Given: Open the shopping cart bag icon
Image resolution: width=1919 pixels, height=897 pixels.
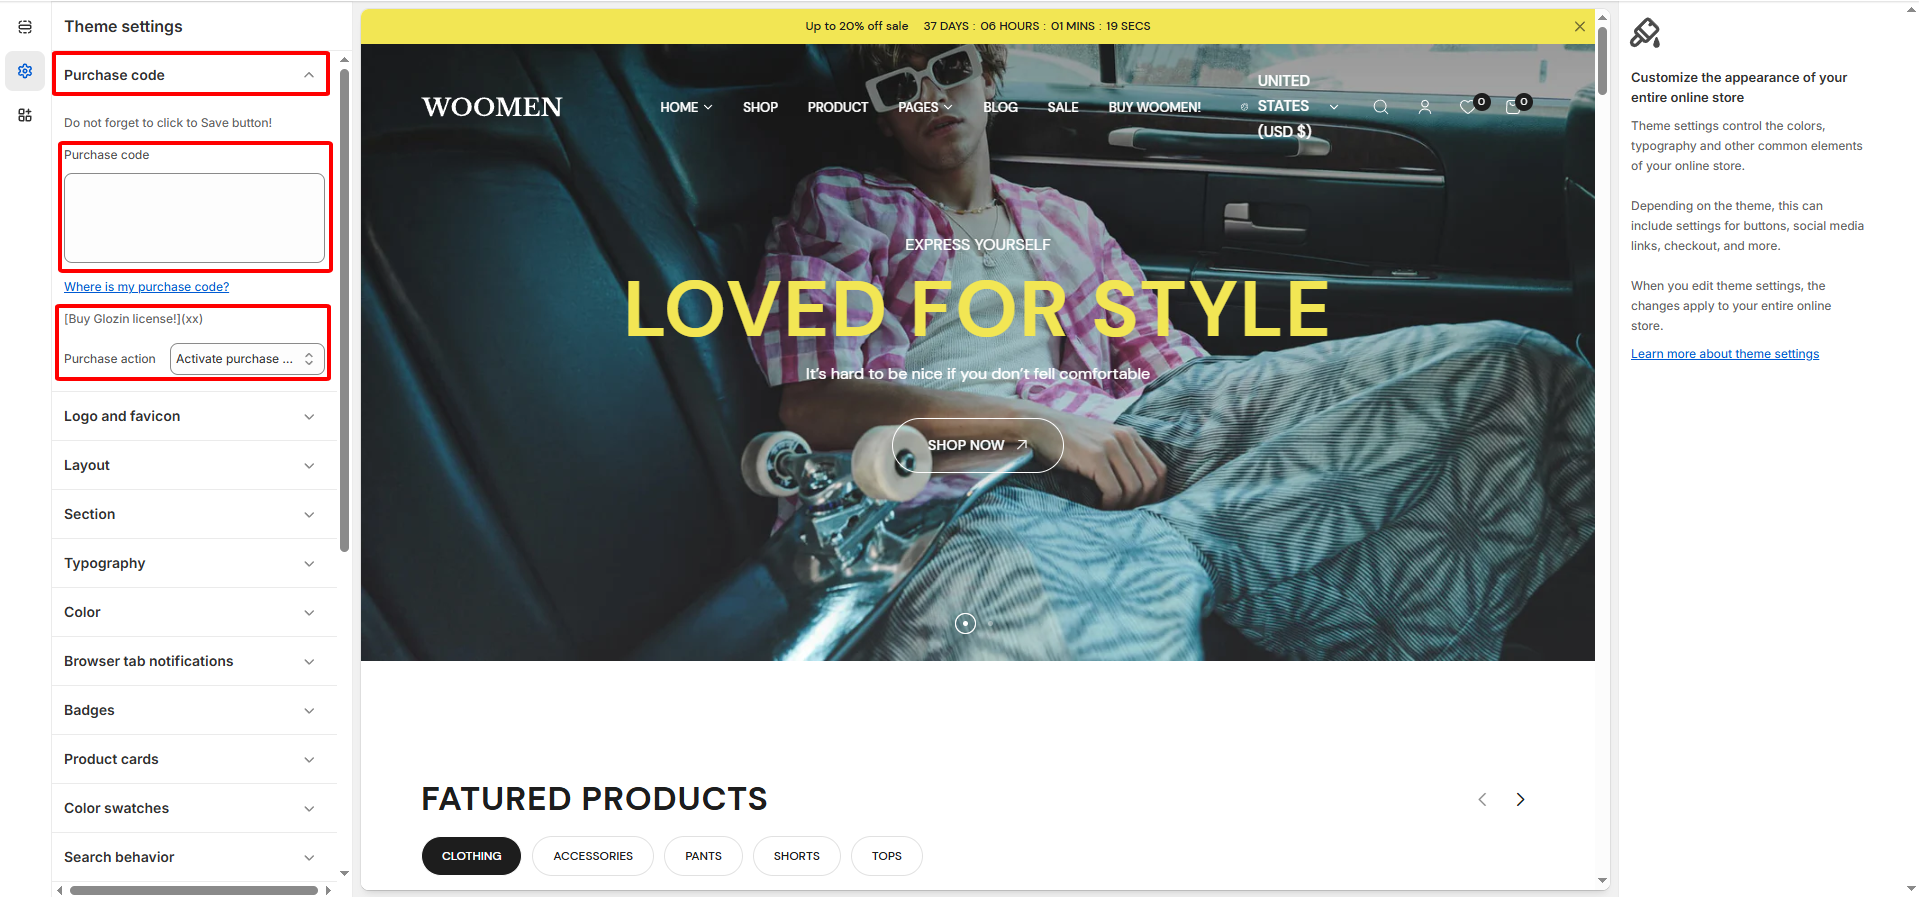Looking at the screenshot, I should tap(1513, 106).
